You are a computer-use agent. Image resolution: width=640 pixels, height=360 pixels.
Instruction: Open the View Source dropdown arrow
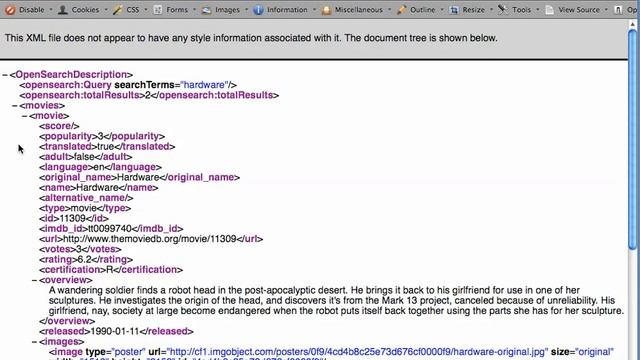[x=606, y=9]
